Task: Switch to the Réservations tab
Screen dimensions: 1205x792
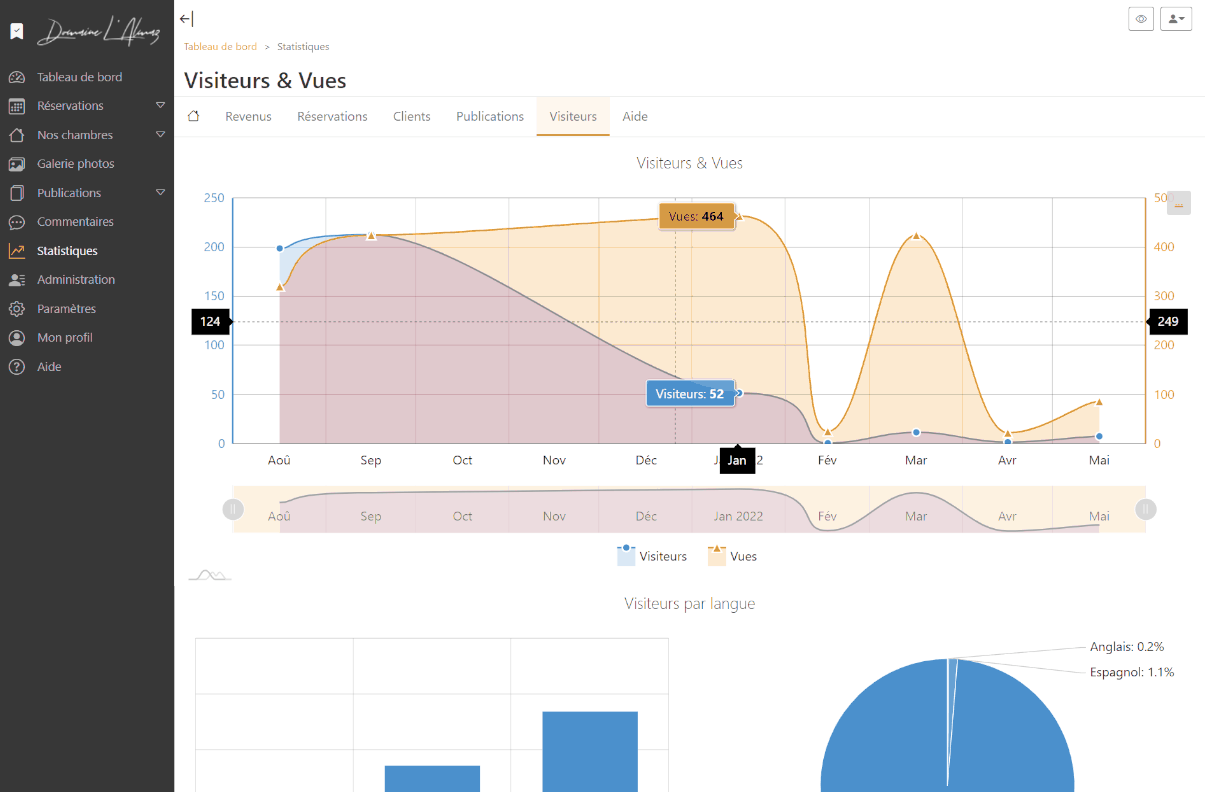Action: point(332,116)
